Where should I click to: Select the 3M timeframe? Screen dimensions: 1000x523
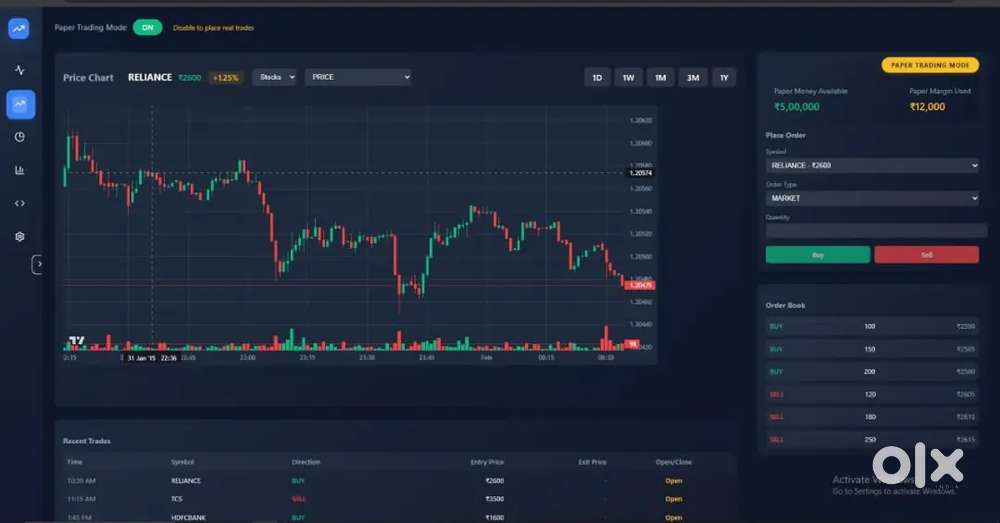tap(693, 78)
